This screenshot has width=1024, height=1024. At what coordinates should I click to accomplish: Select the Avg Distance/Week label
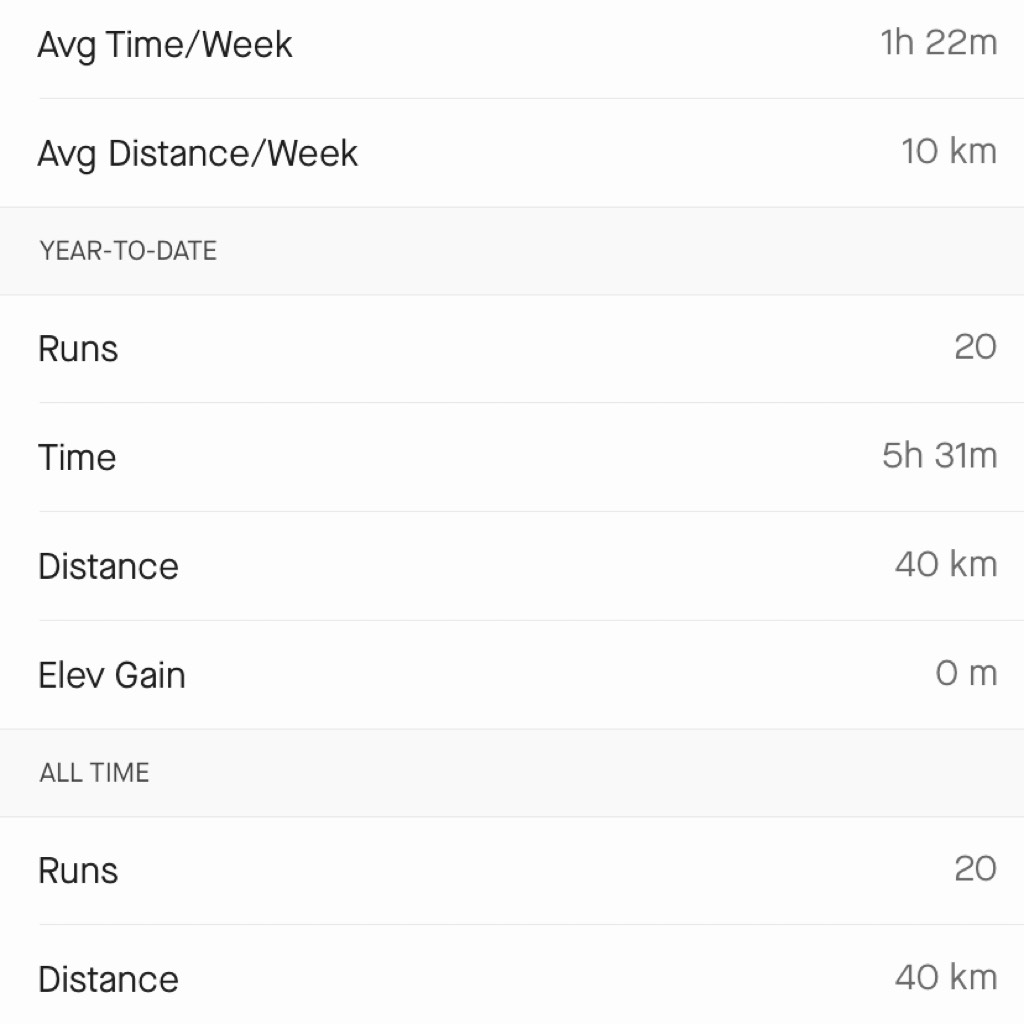click(197, 155)
